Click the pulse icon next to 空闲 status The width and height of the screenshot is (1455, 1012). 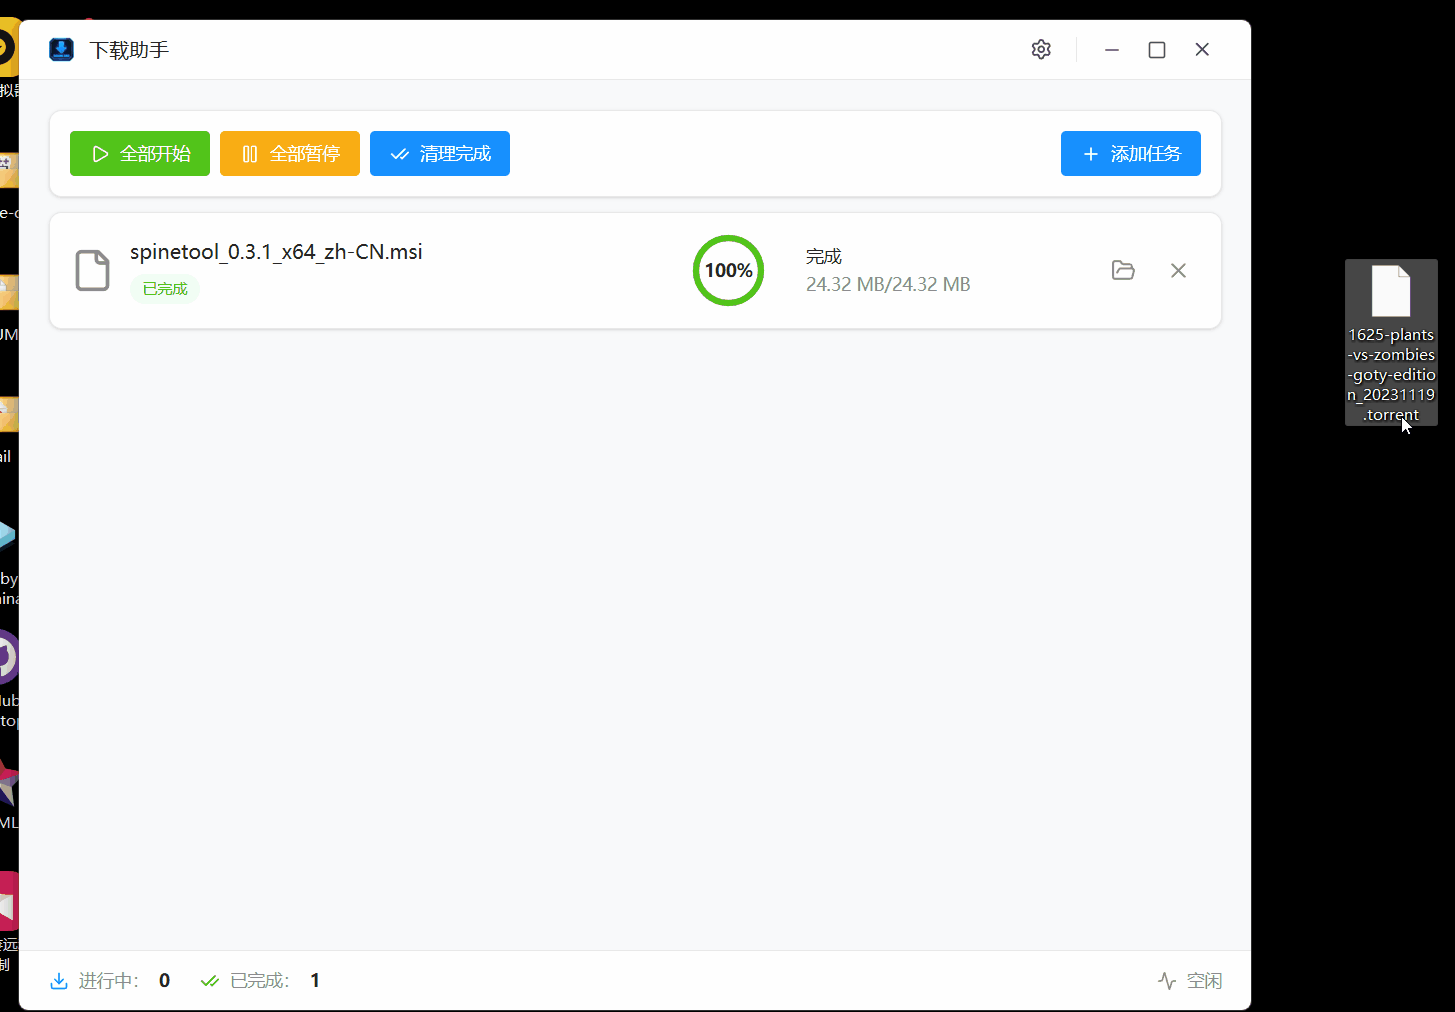[1166, 980]
